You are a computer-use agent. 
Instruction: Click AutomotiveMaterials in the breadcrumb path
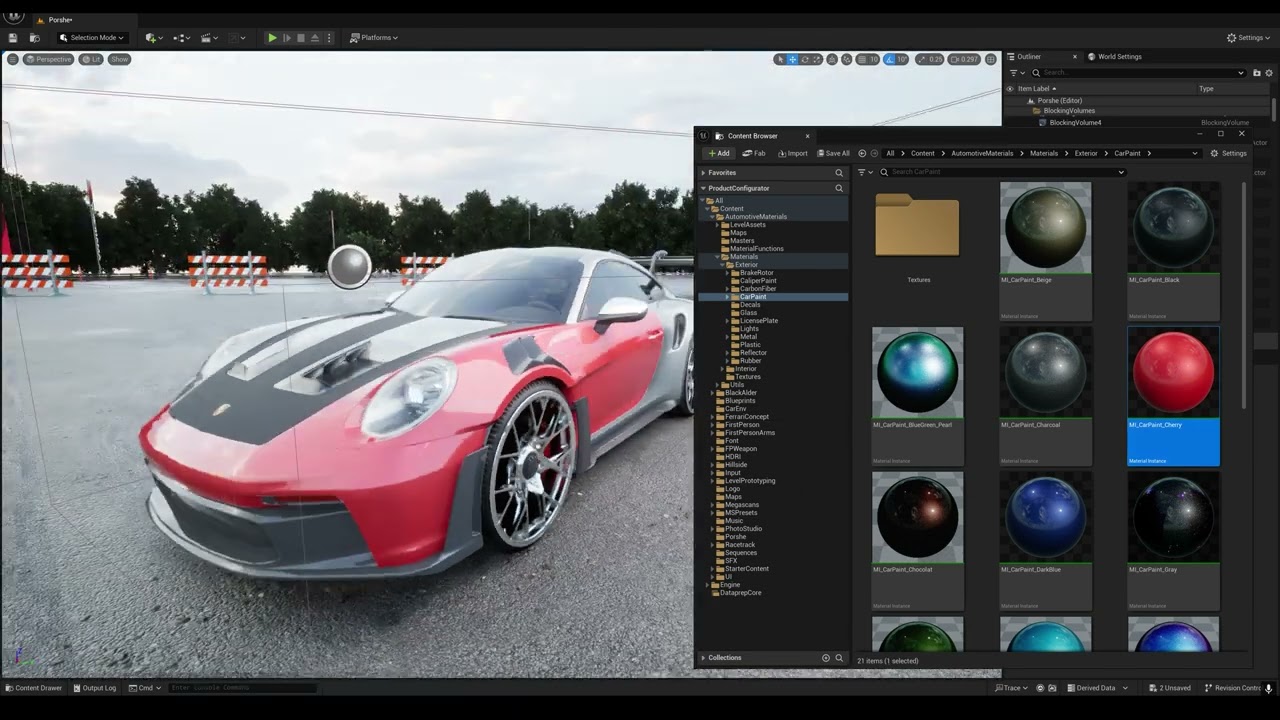tap(982, 153)
